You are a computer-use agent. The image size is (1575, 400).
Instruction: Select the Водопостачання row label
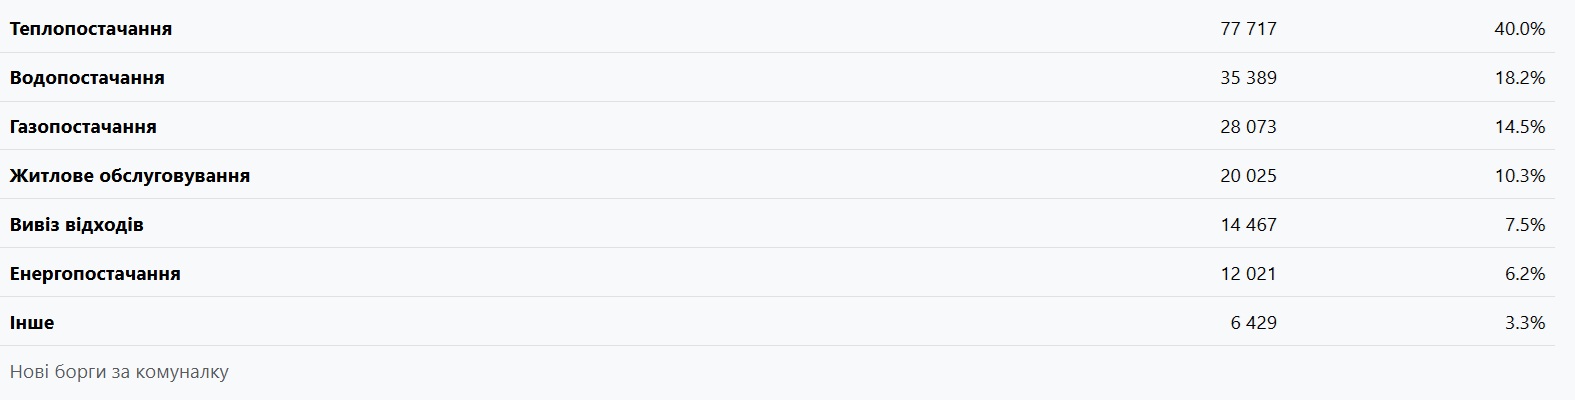[87, 78]
